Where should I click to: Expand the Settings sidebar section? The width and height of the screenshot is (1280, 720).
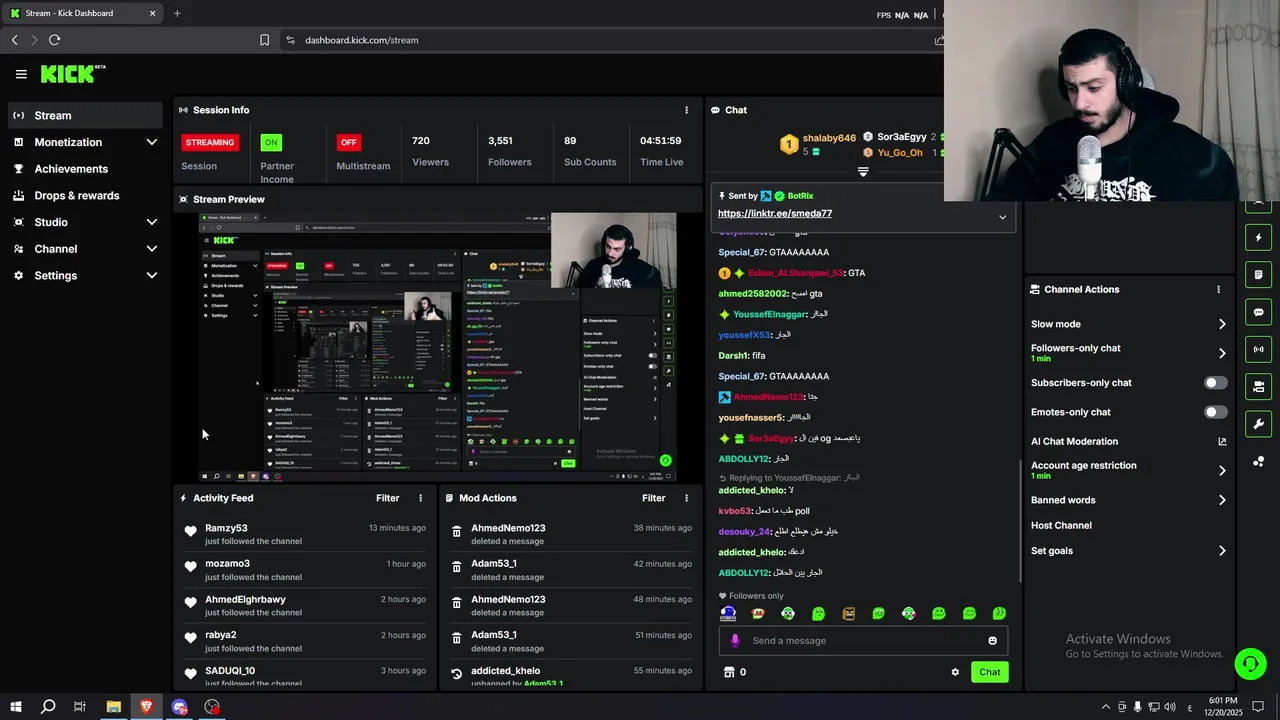pyautogui.click(x=152, y=275)
